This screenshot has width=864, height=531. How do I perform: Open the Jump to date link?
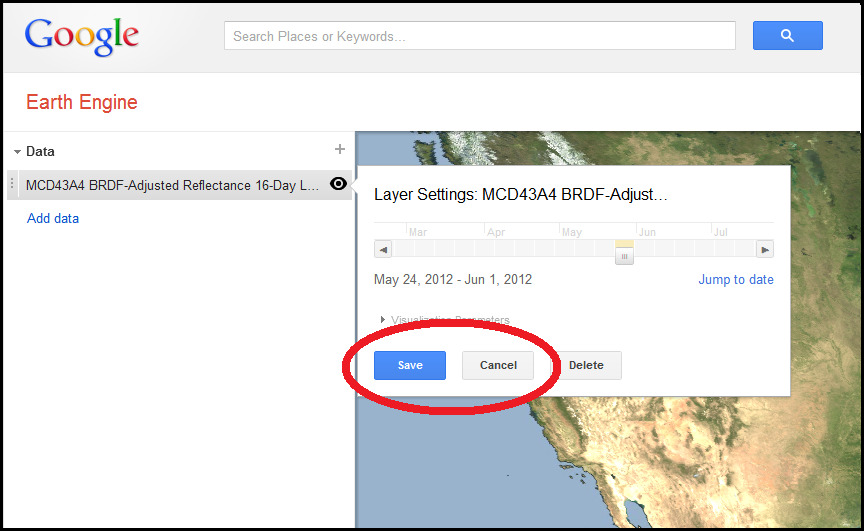click(x=736, y=279)
